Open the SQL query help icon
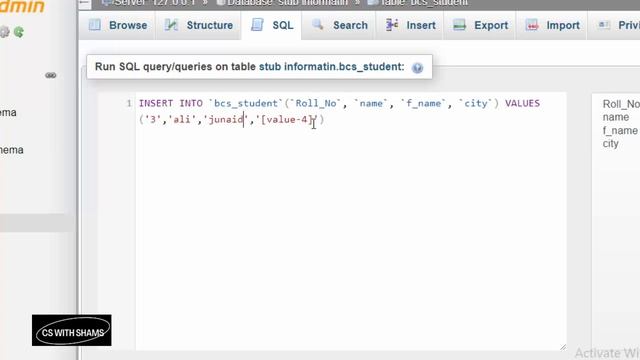640x360 pixels. [x=417, y=68]
